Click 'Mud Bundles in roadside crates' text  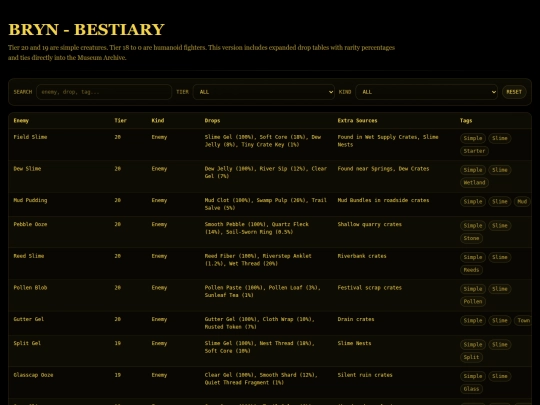pyautogui.click(x=383, y=200)
